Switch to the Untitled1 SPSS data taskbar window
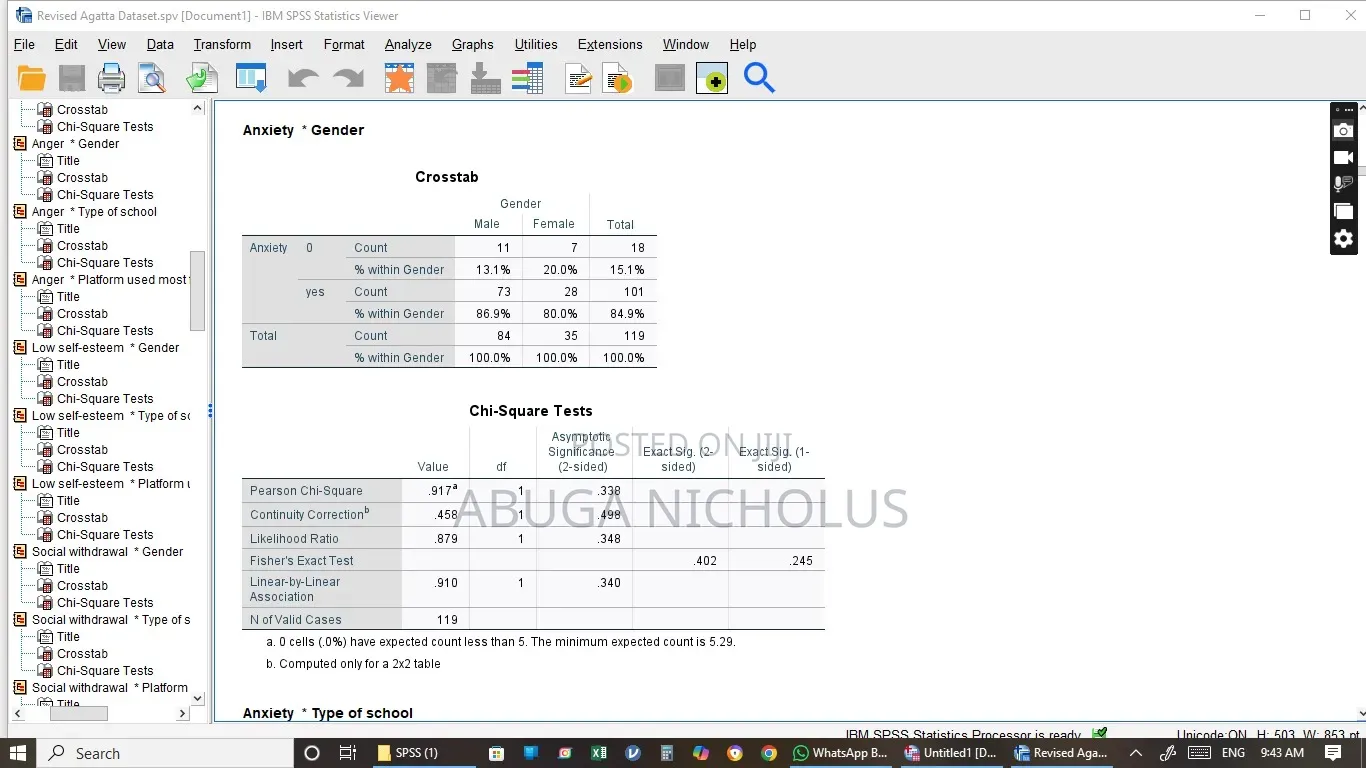 (x=950, y=753)
